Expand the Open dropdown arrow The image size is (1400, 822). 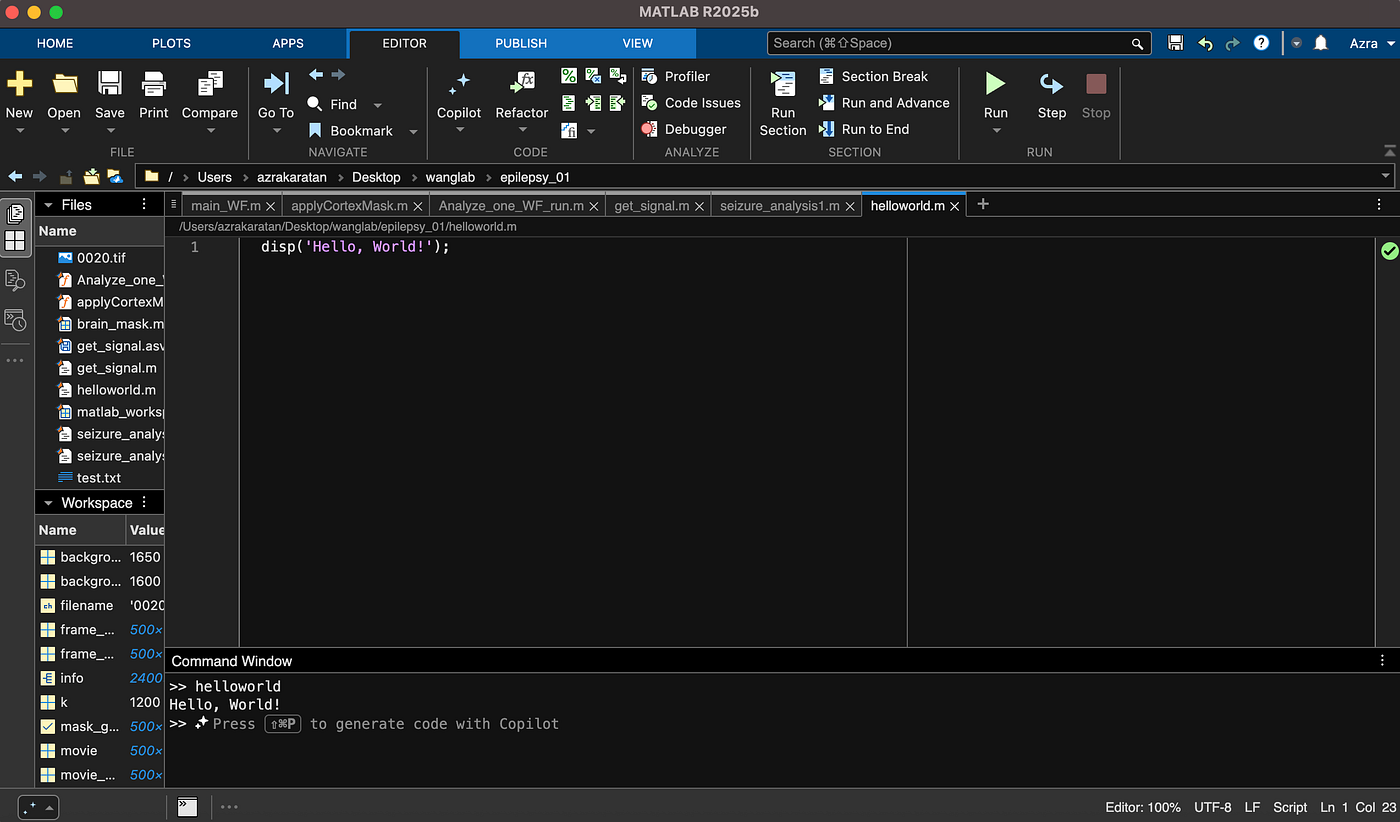click(64, 131)
